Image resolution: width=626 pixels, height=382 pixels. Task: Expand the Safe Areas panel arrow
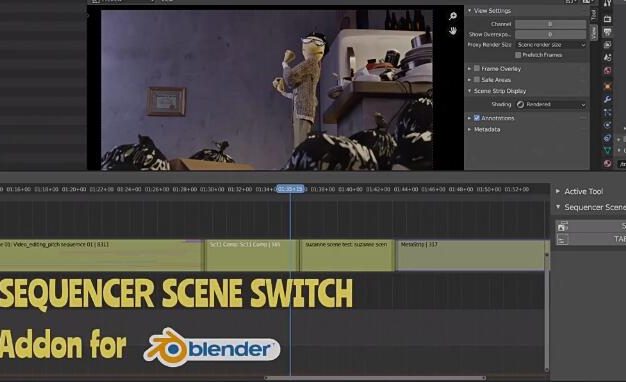pyautogui.click(x=470, y=80)
